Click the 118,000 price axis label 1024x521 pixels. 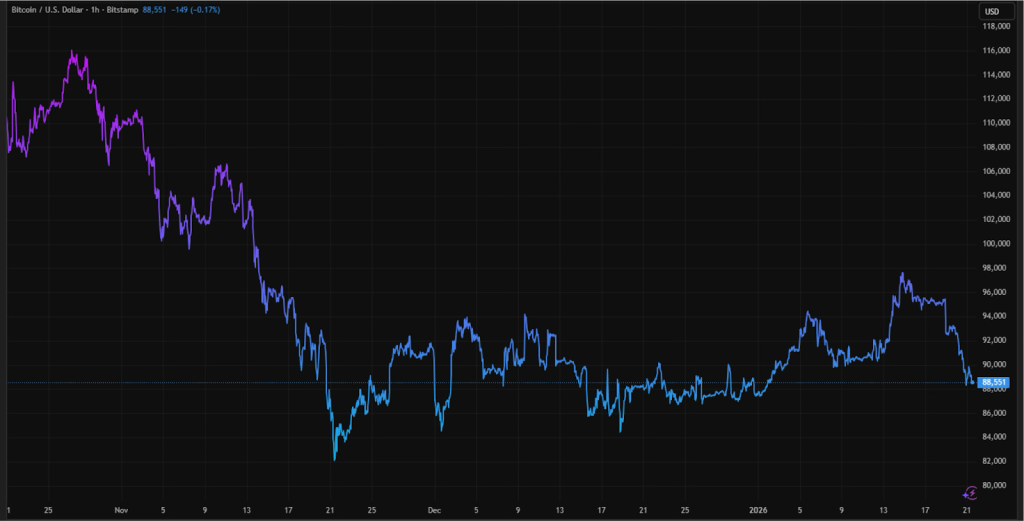(997, 26)
